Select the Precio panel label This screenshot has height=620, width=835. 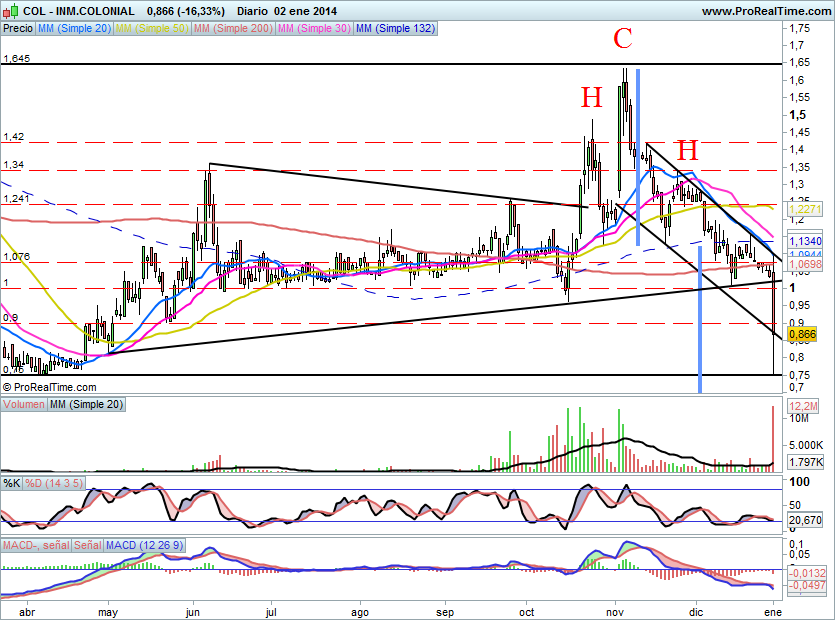[17, 29]
